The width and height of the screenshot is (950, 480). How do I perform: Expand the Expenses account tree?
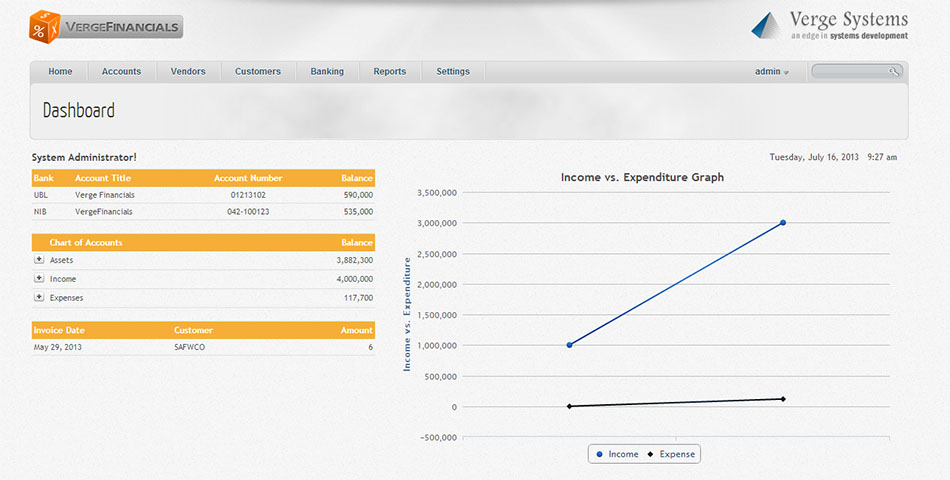[x=39, y=297]
